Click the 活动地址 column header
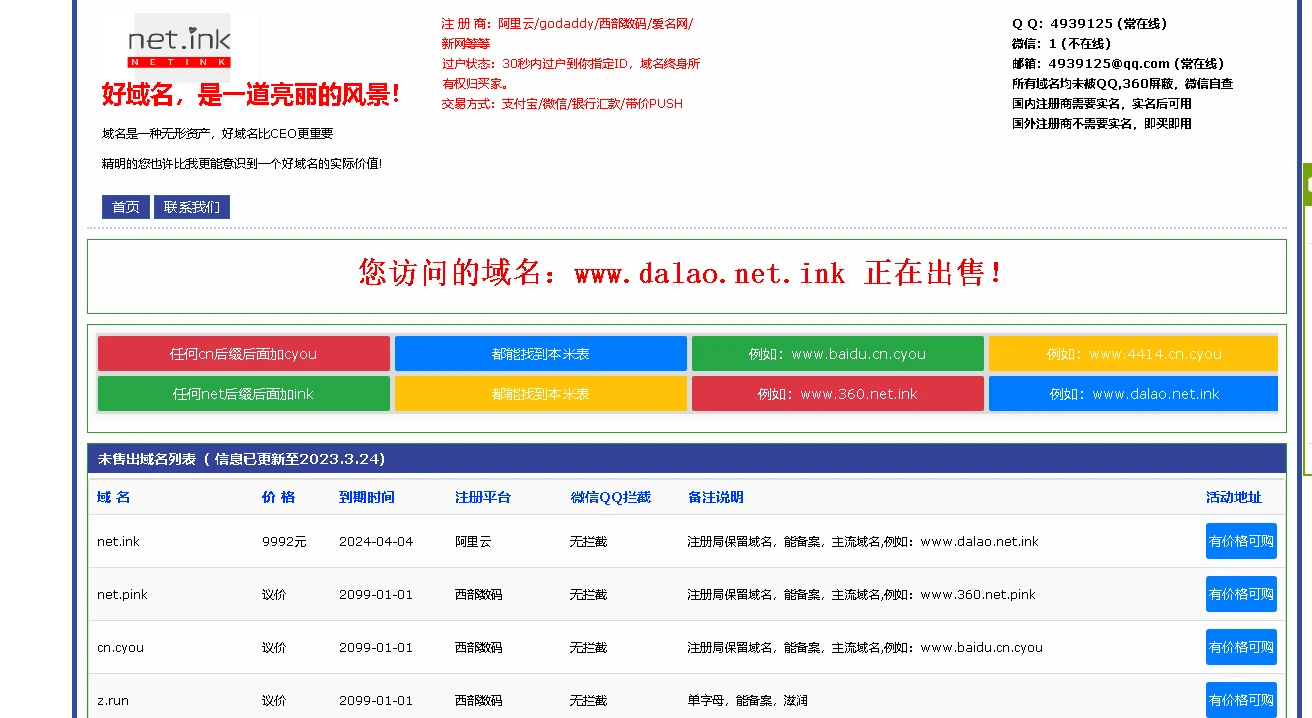This screenshot has height=718, width=1312. pyautogui.click(x=1233, y=497)
